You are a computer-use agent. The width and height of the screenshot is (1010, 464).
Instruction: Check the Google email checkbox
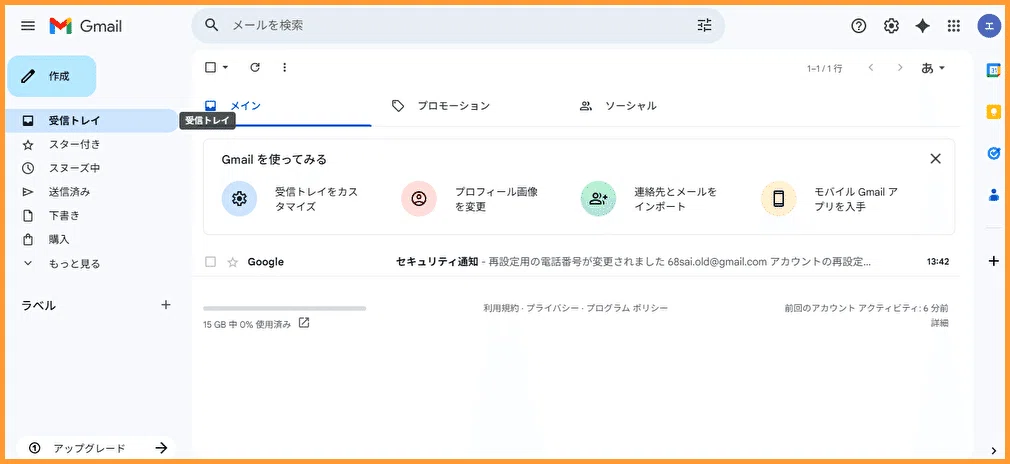tap(210, 262)
